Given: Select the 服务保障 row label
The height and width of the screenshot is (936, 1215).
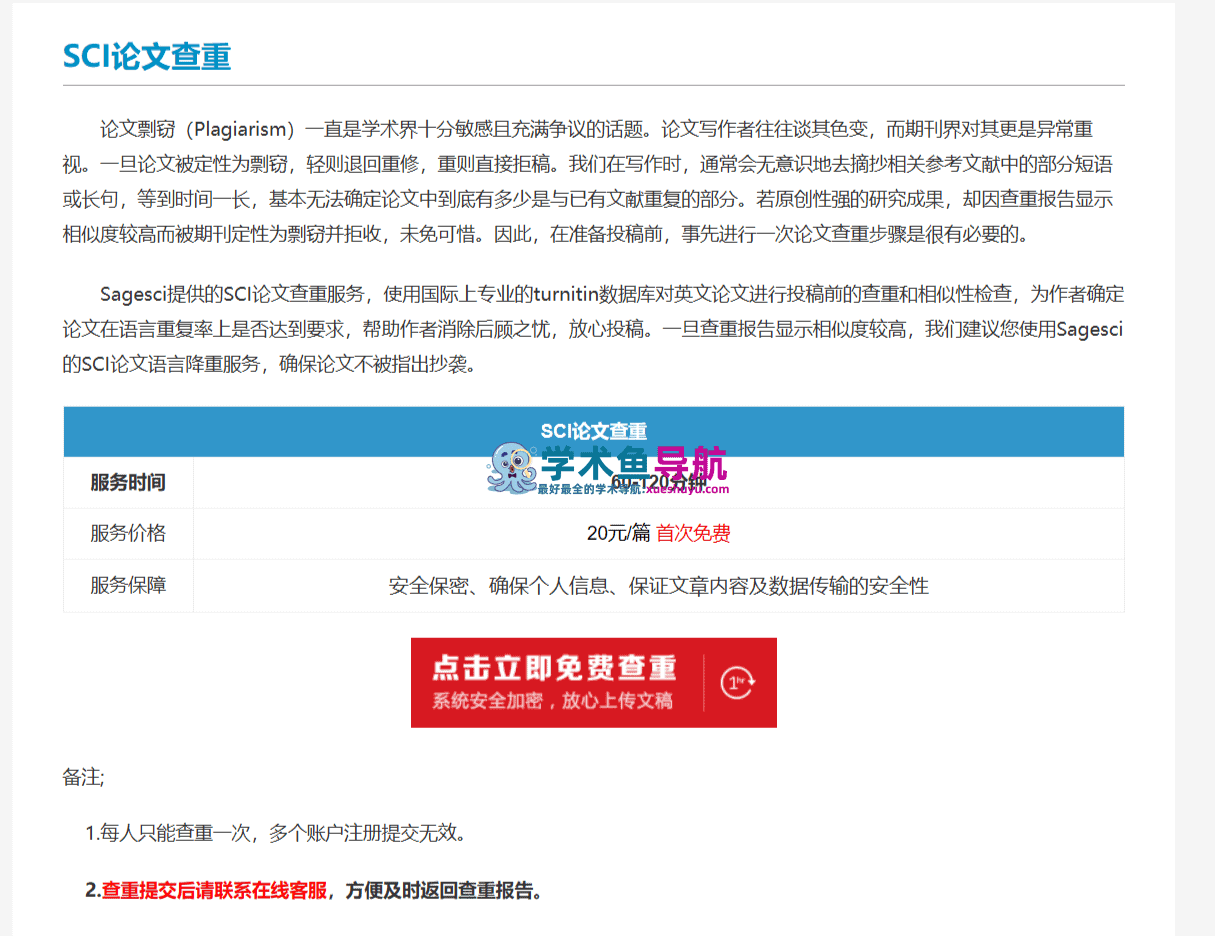Looking at the screenshot, I should coord(128,585).
